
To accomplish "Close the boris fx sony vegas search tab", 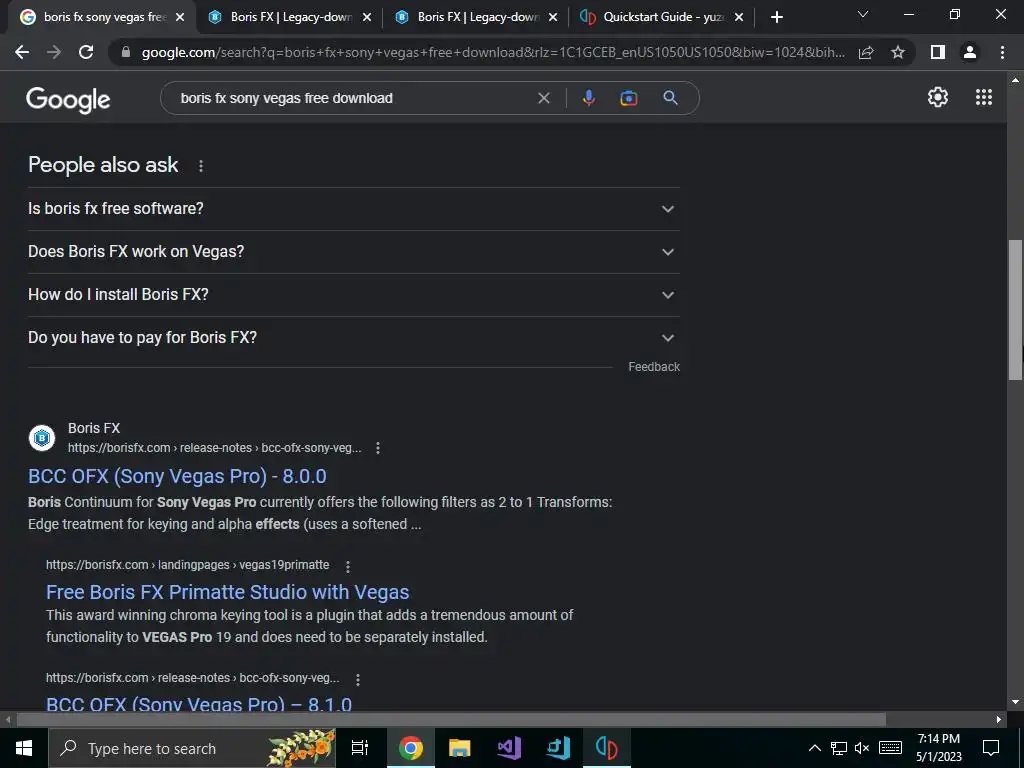I will tap(180, 18).
